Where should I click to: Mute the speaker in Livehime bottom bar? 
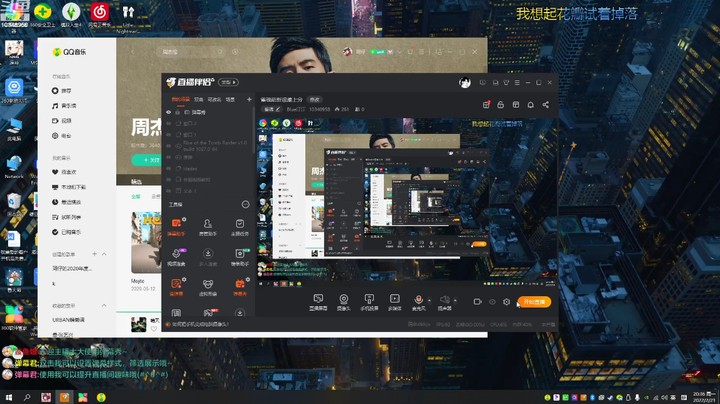coord(444,302)
